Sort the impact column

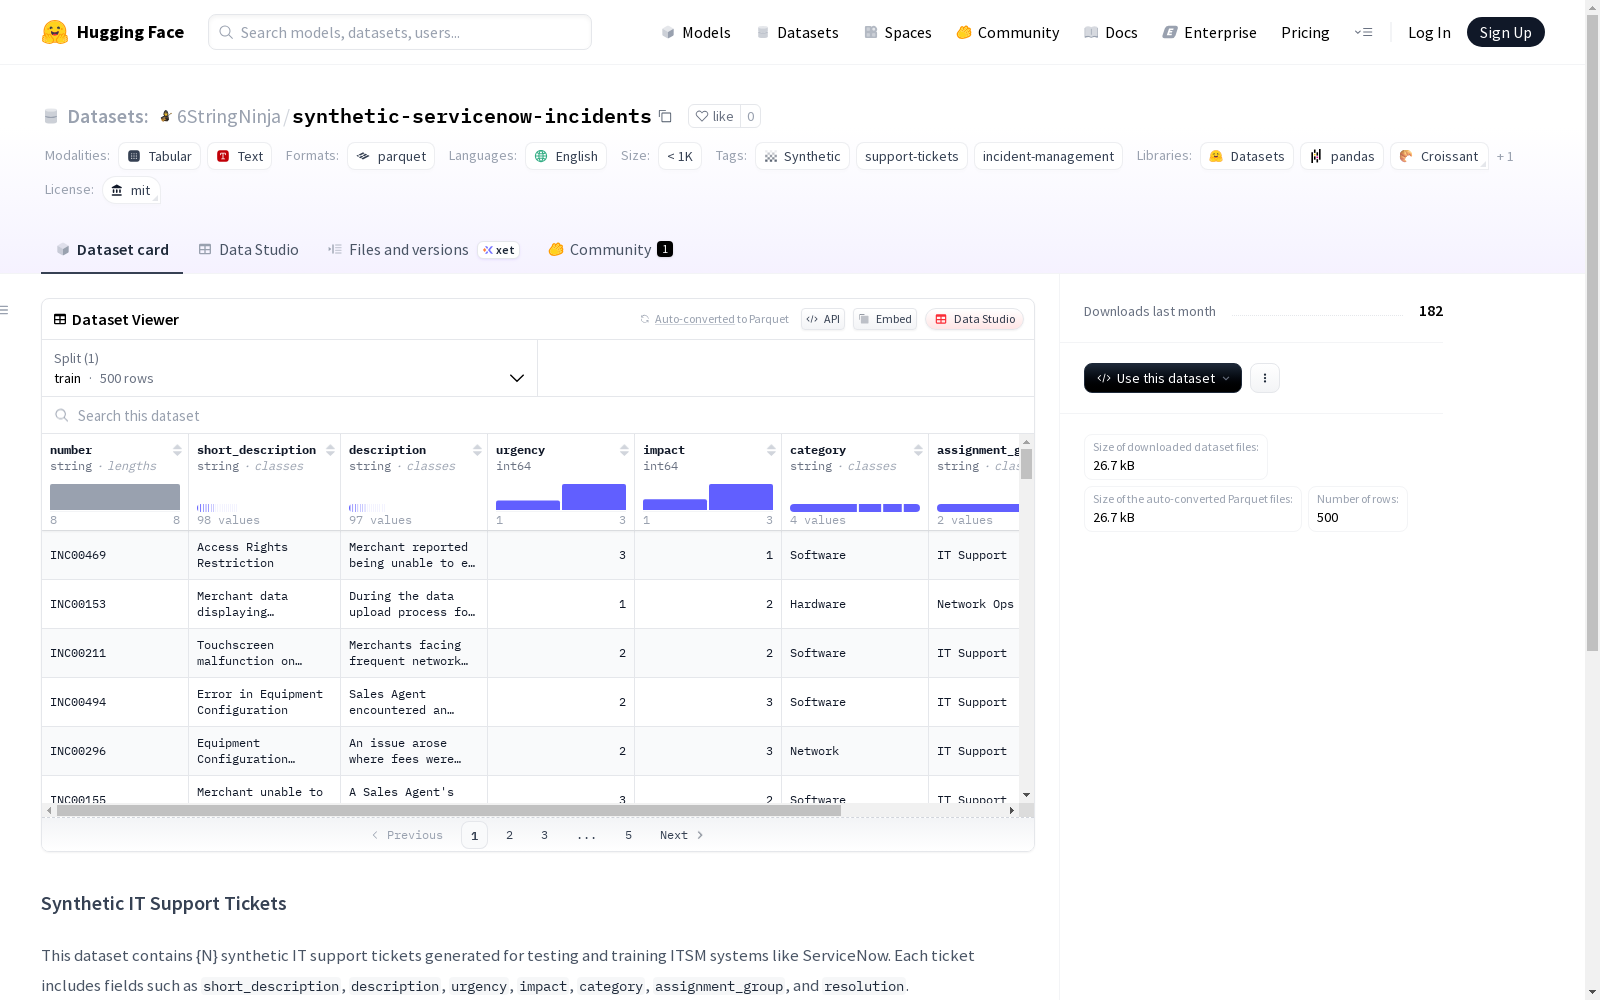(771, 450)
